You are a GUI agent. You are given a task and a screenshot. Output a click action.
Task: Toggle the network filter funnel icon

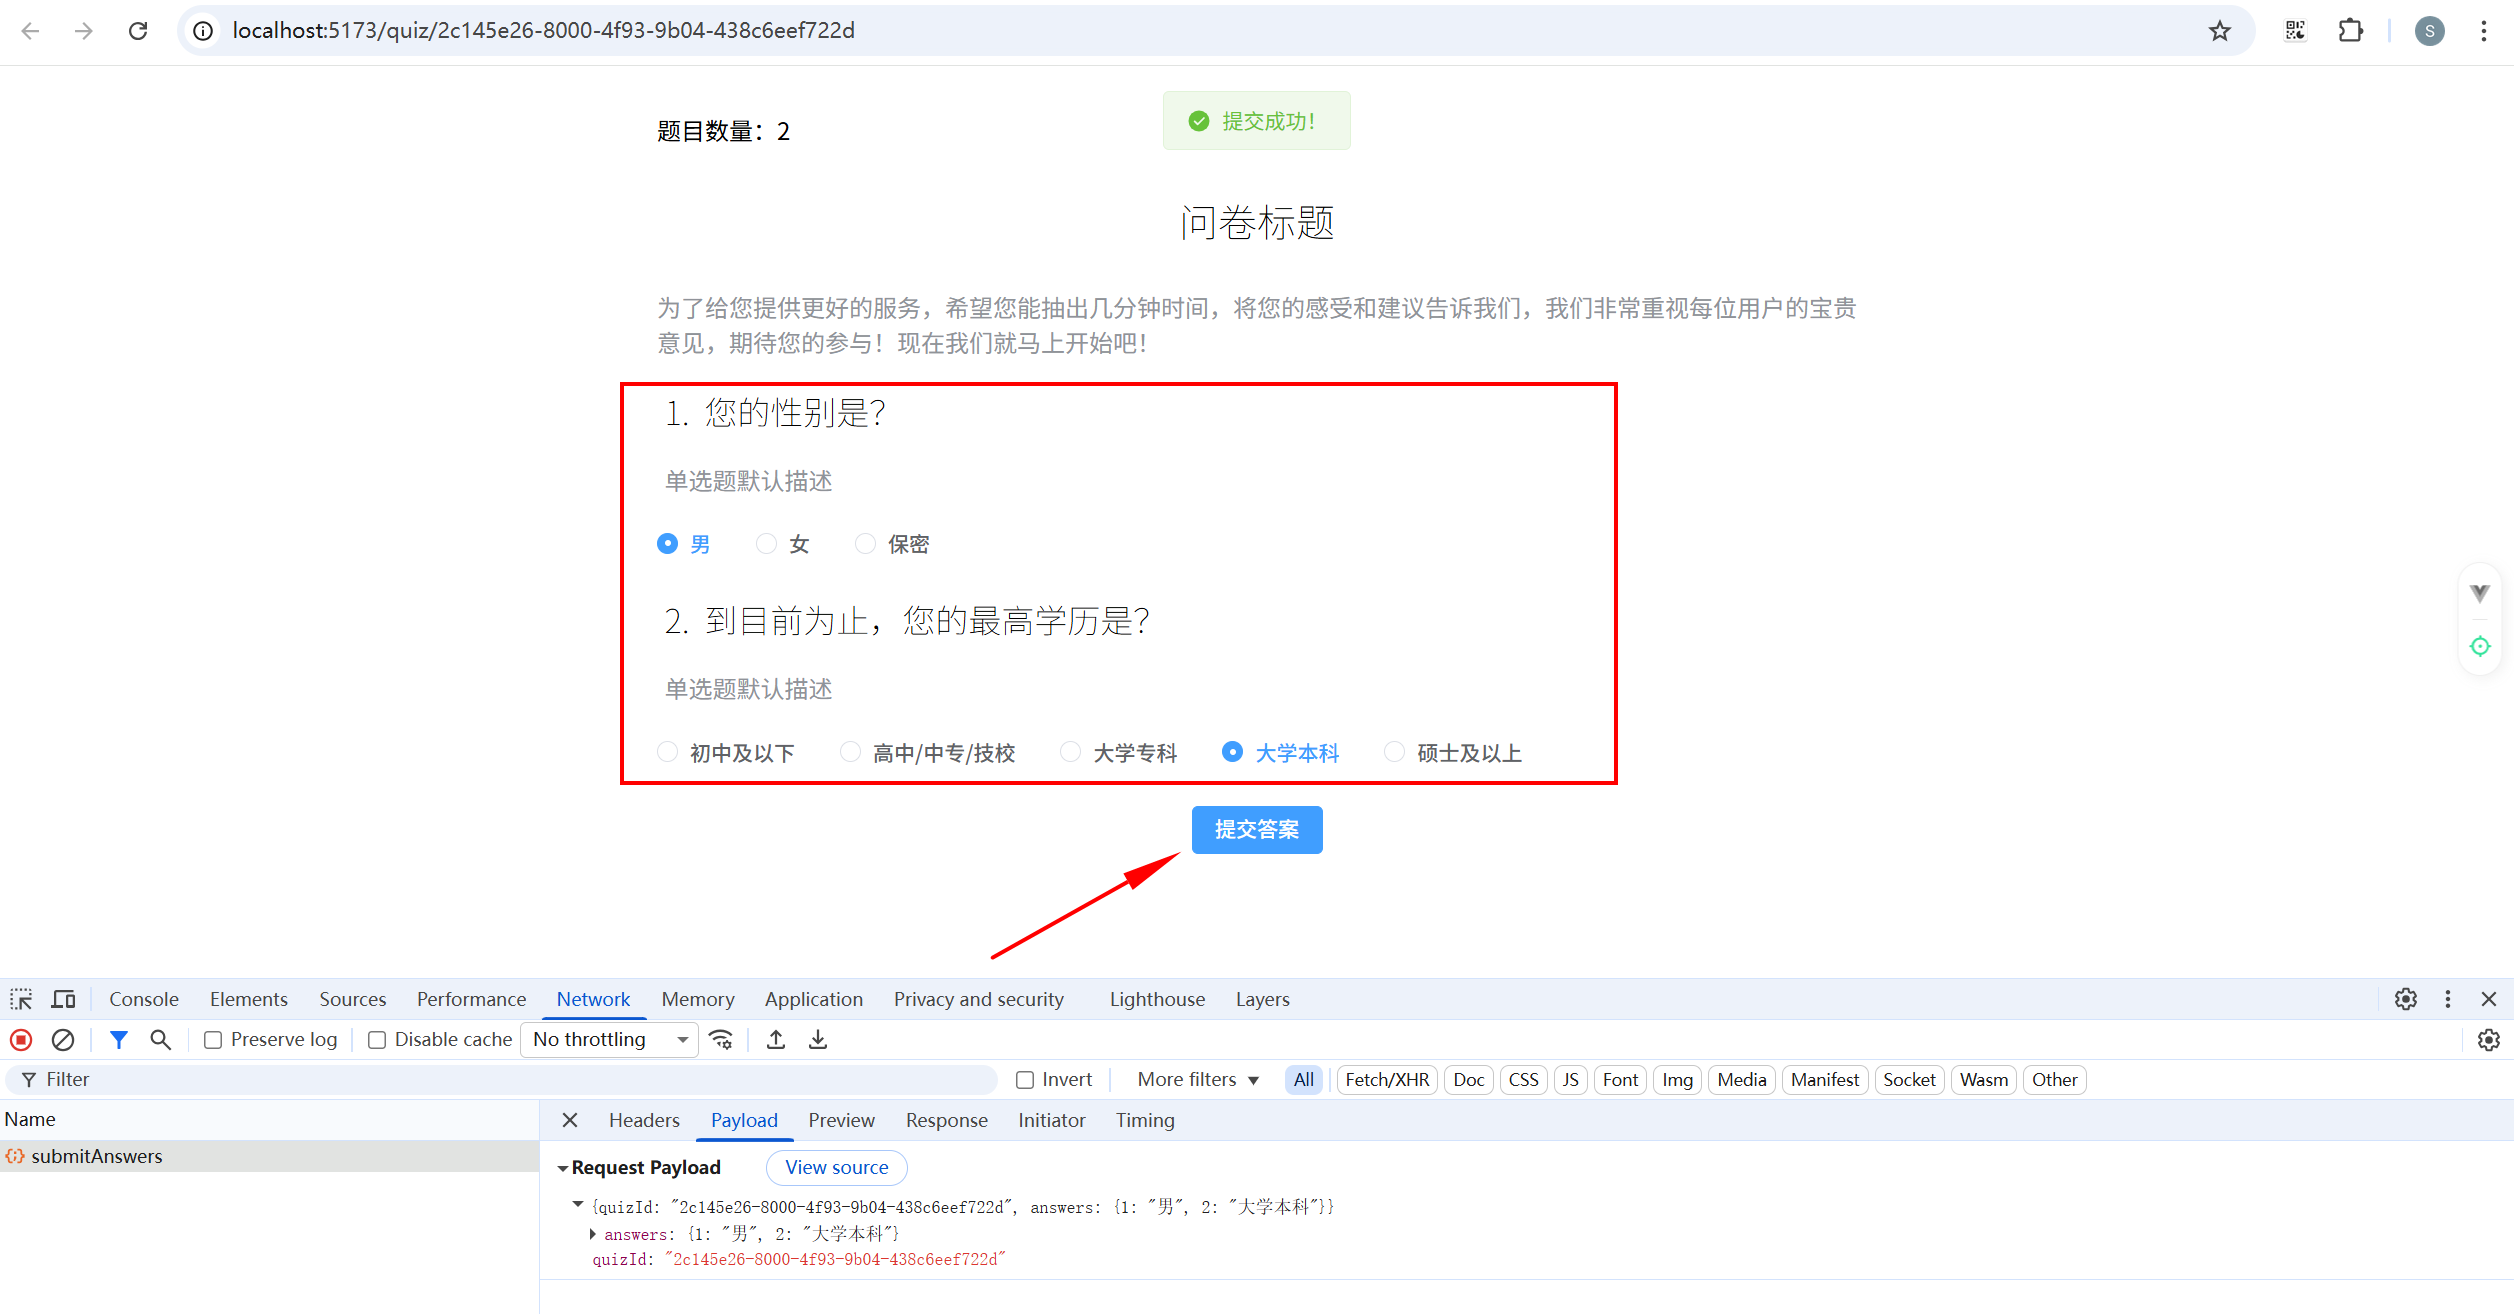(x=118, y=1040)
